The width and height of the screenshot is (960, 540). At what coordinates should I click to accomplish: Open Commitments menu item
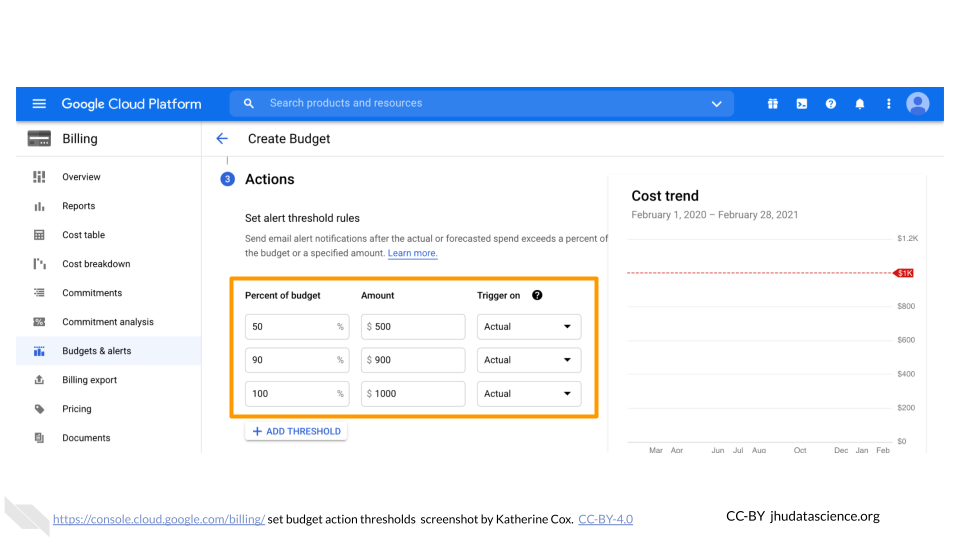[92, 293]
